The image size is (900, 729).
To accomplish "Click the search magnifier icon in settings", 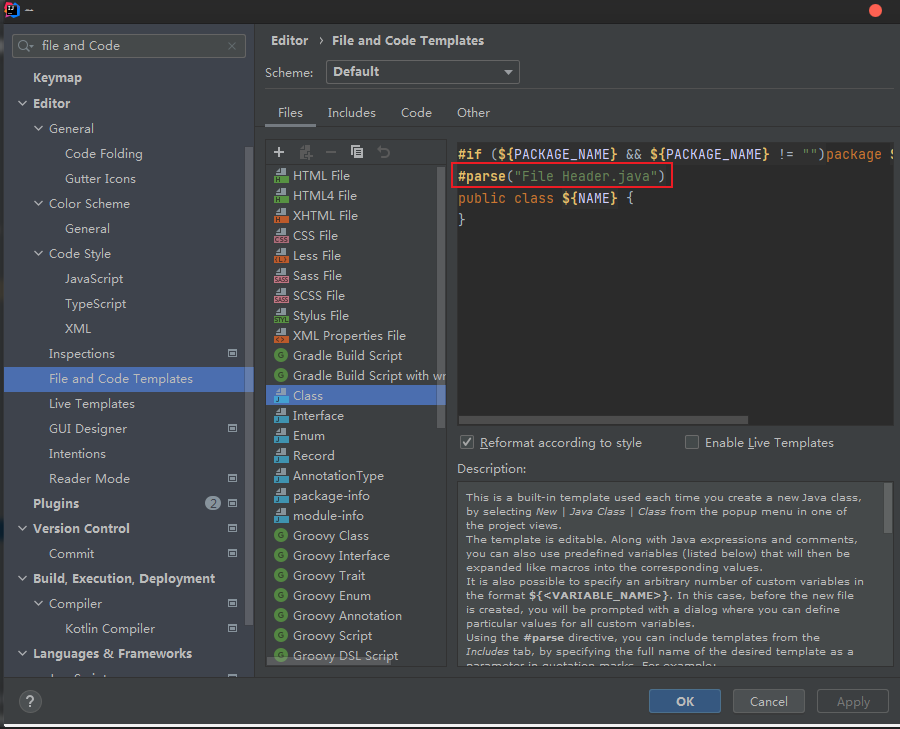I will pos(25,46).
